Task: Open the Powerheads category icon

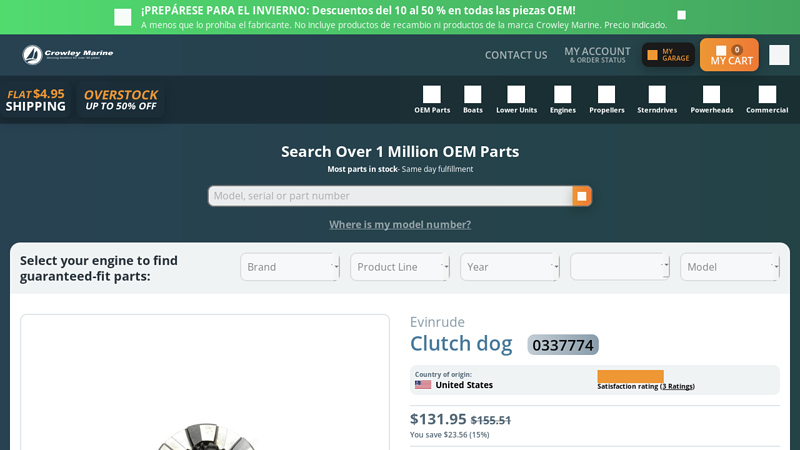Action: 711,94
